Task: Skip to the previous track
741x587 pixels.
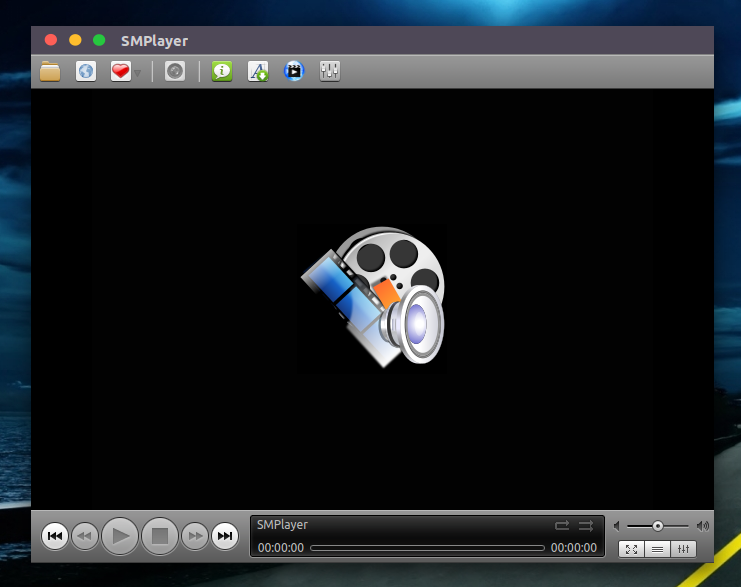Action: coord(55,536)
